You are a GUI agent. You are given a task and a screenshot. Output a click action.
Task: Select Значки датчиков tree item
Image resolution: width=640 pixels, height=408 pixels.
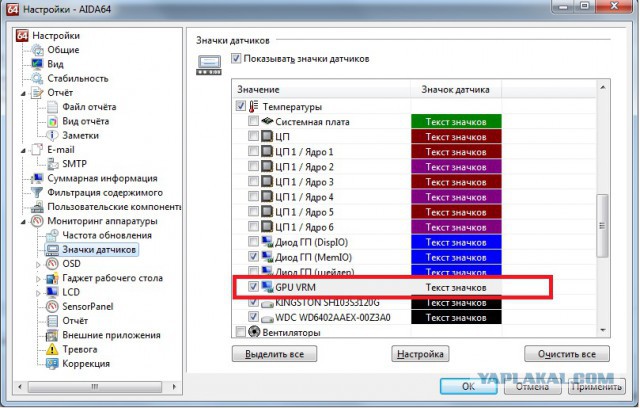coord(99,250)
